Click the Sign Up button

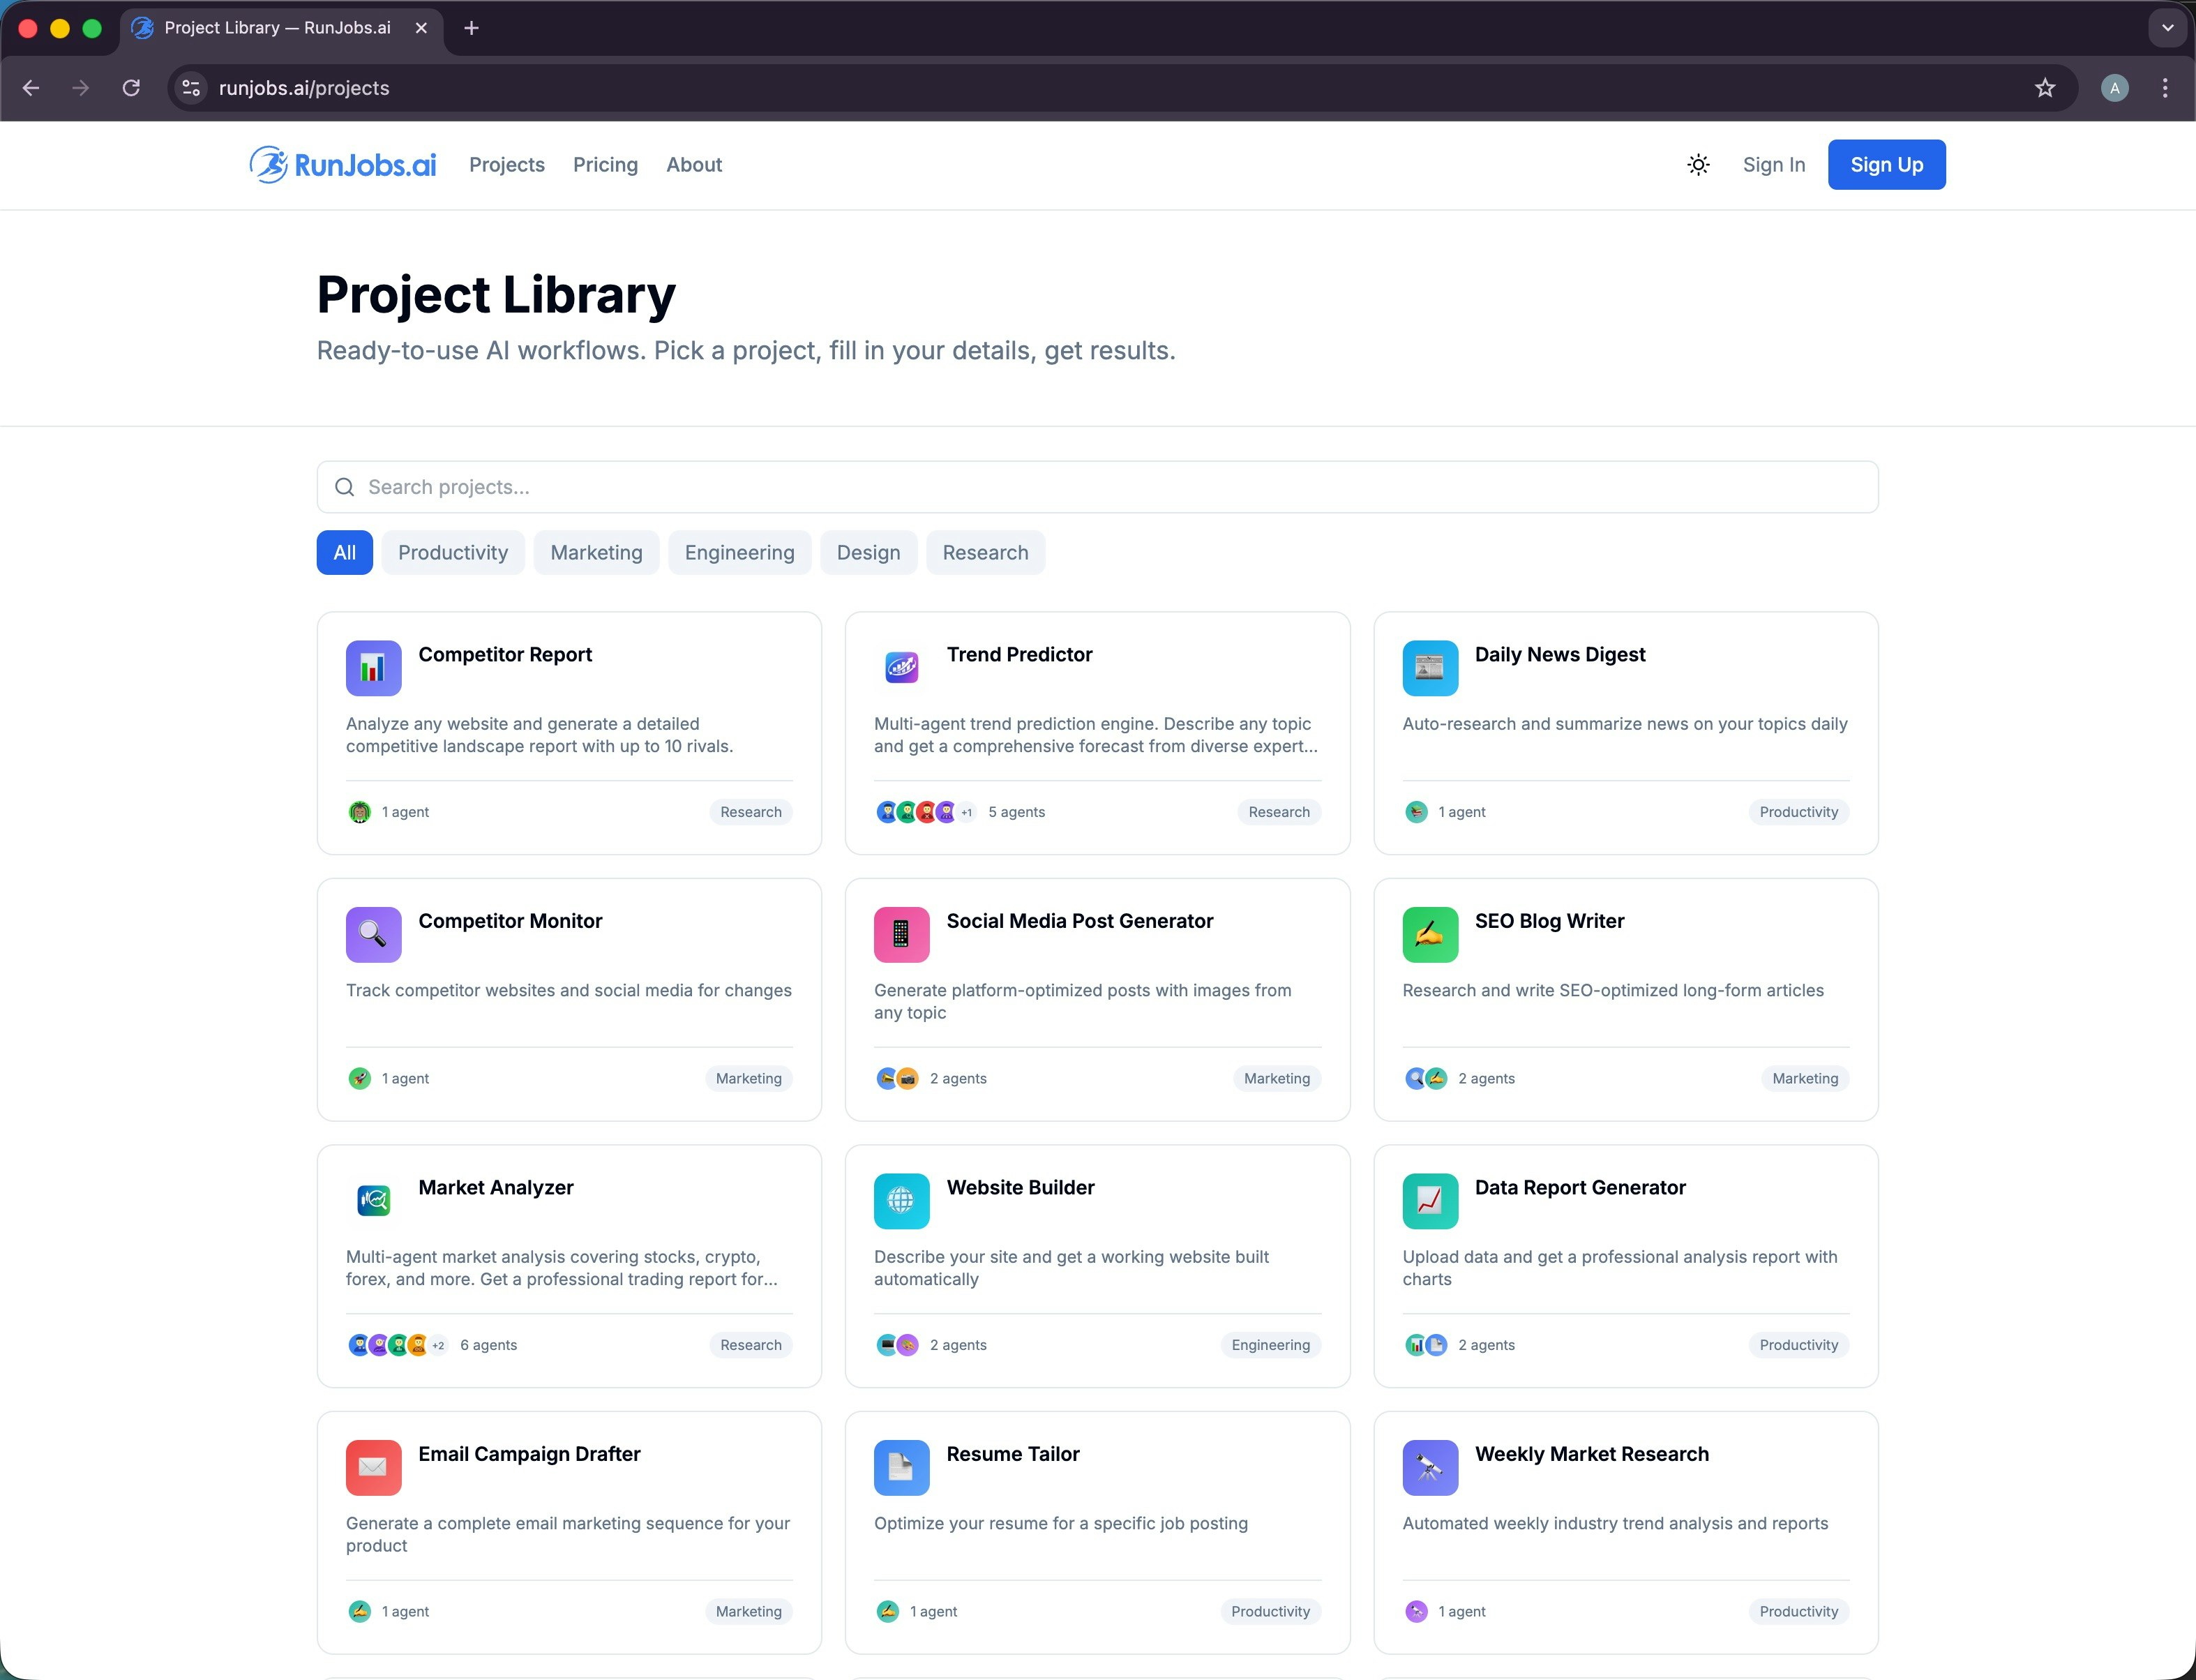pos(1886,165)
